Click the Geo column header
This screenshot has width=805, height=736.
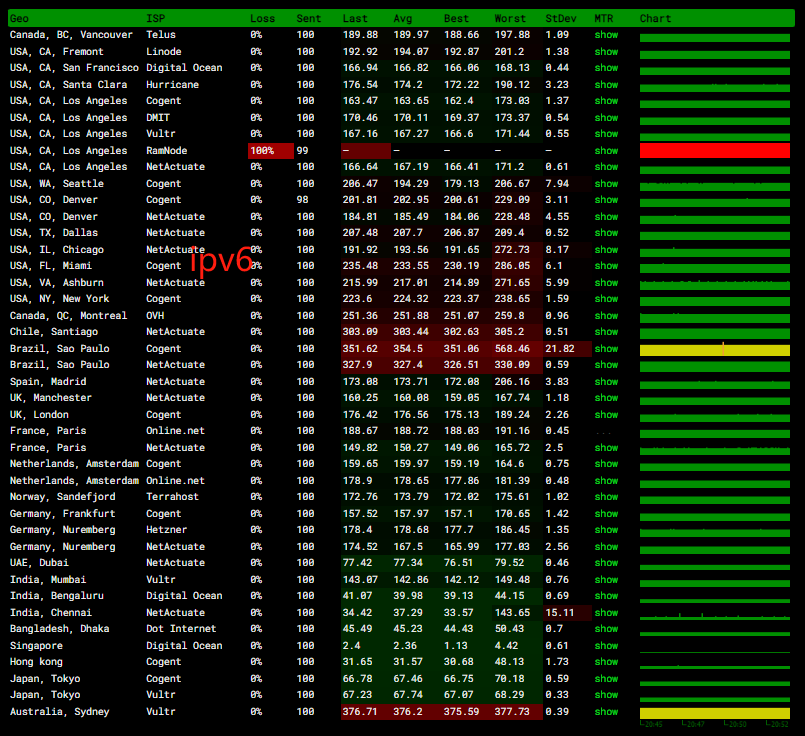point(20,18)
